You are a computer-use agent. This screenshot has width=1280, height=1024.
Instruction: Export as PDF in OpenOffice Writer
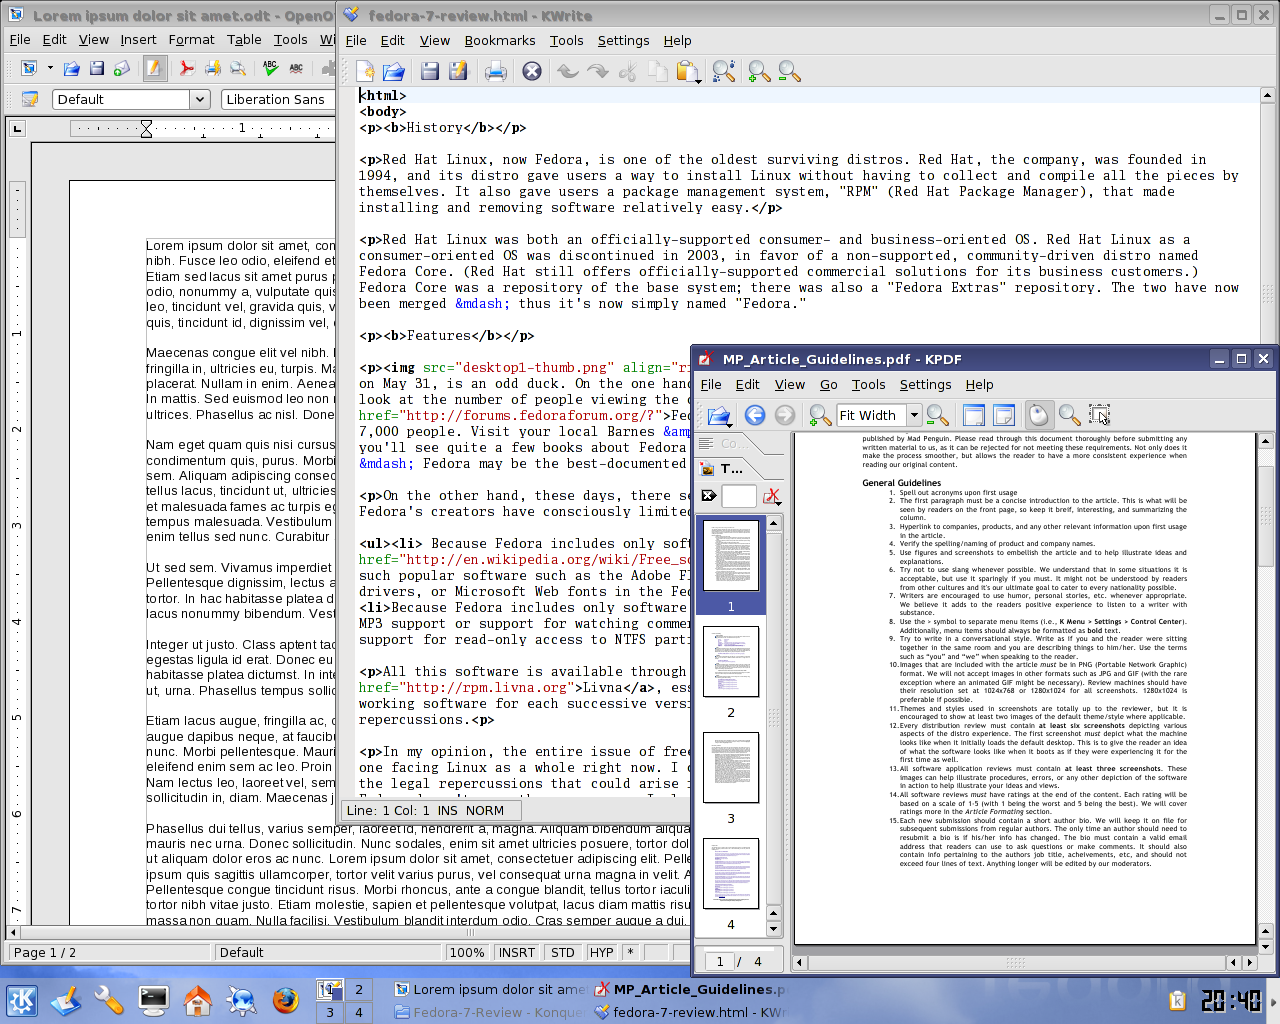(x=187, y=68)
